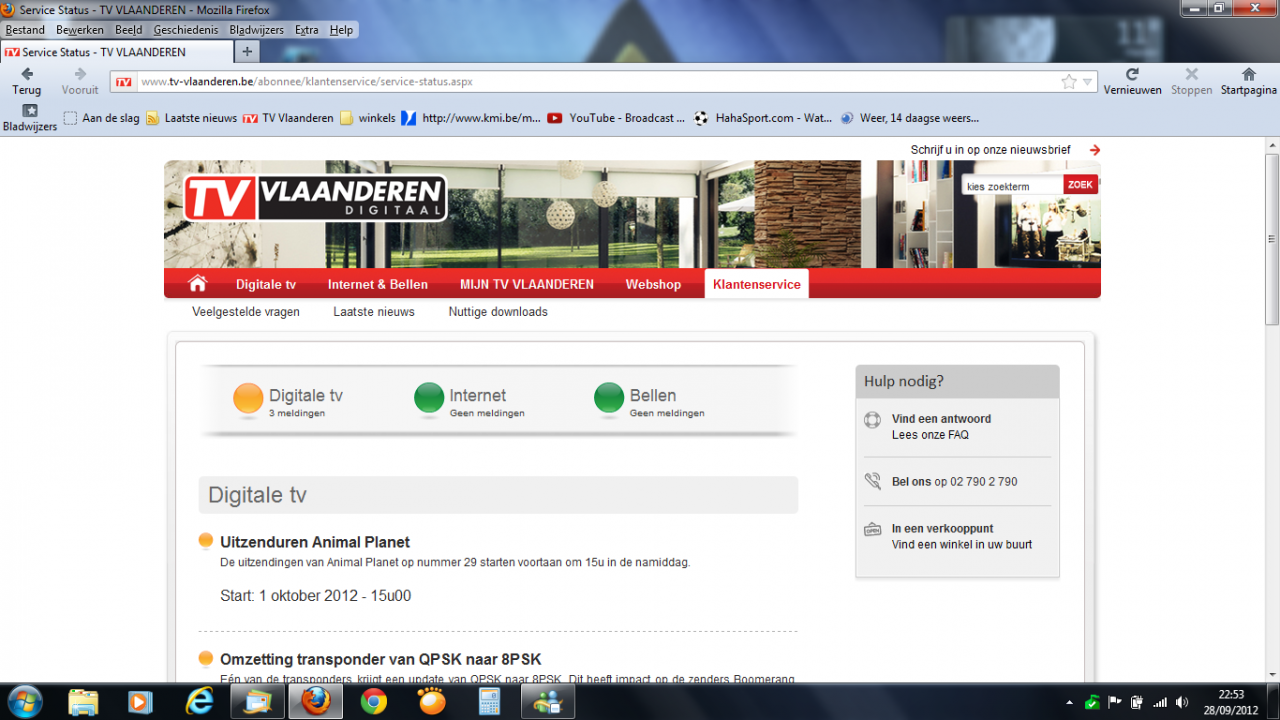Click the Uitzenduren Animal Planet heading

pos(315,542)
